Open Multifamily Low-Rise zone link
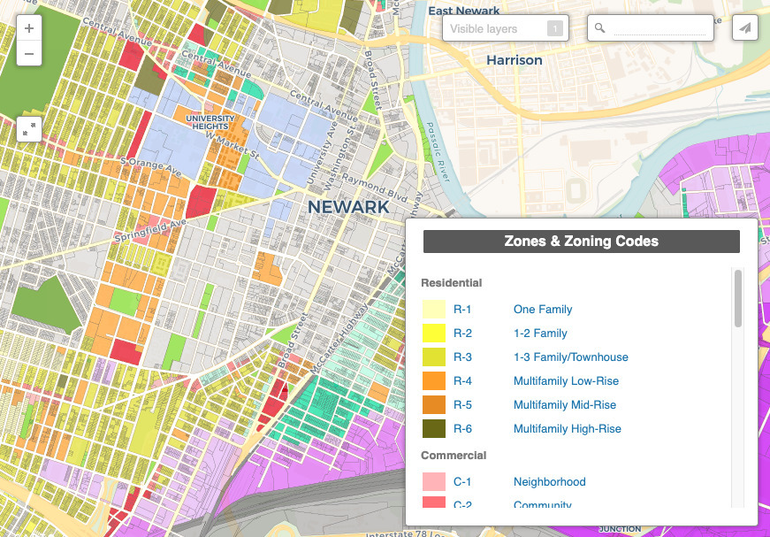 566,382
